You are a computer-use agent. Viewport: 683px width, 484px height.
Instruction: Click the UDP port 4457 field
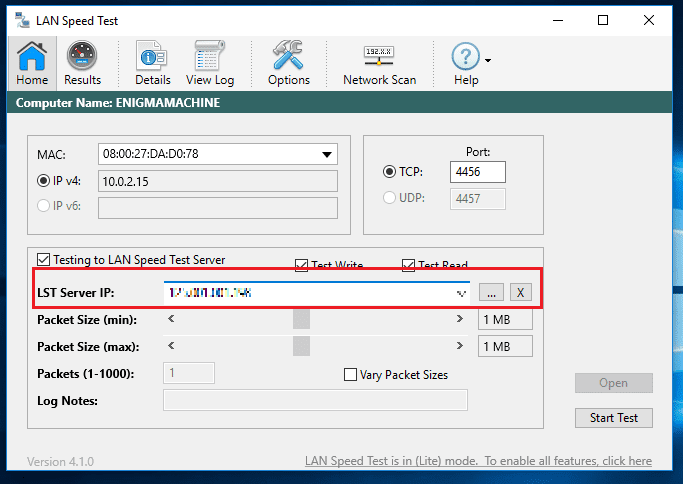coord(478,199)
